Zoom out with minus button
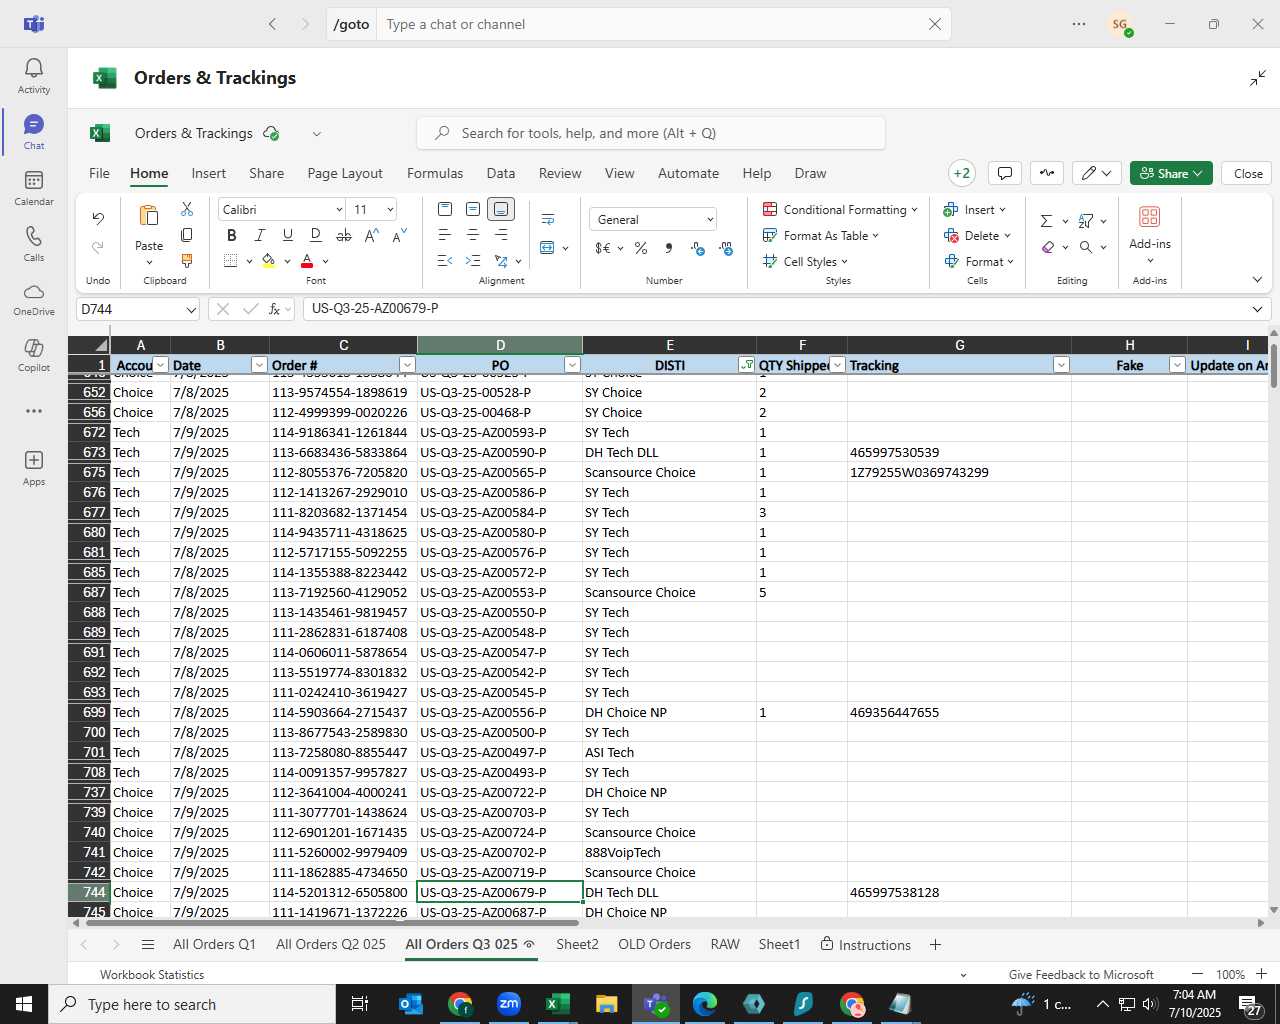Image resolution: width=1280 pixels, height=1024 pixels. (x=1197, y=974)
